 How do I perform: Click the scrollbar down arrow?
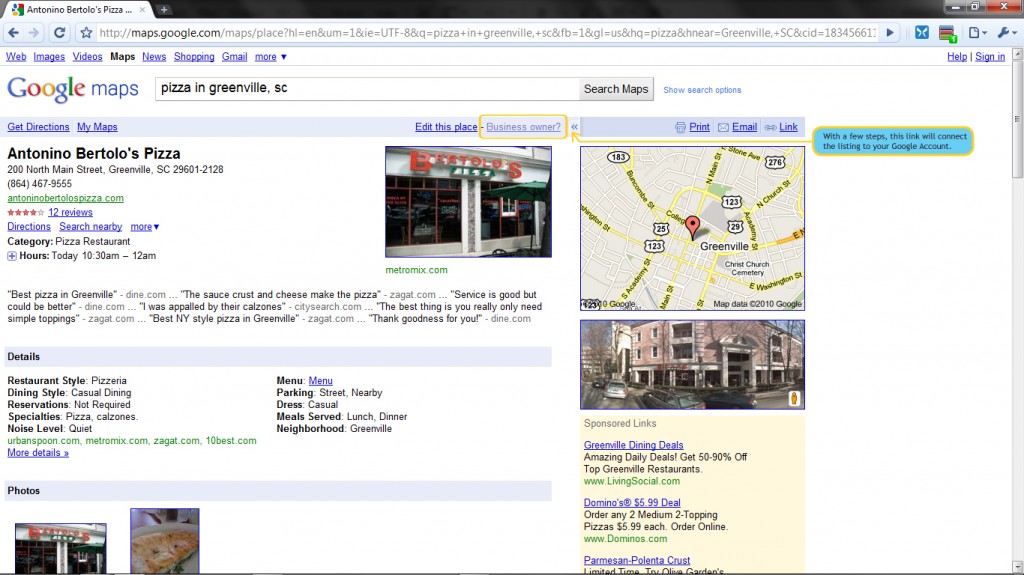pos(1017,567)
